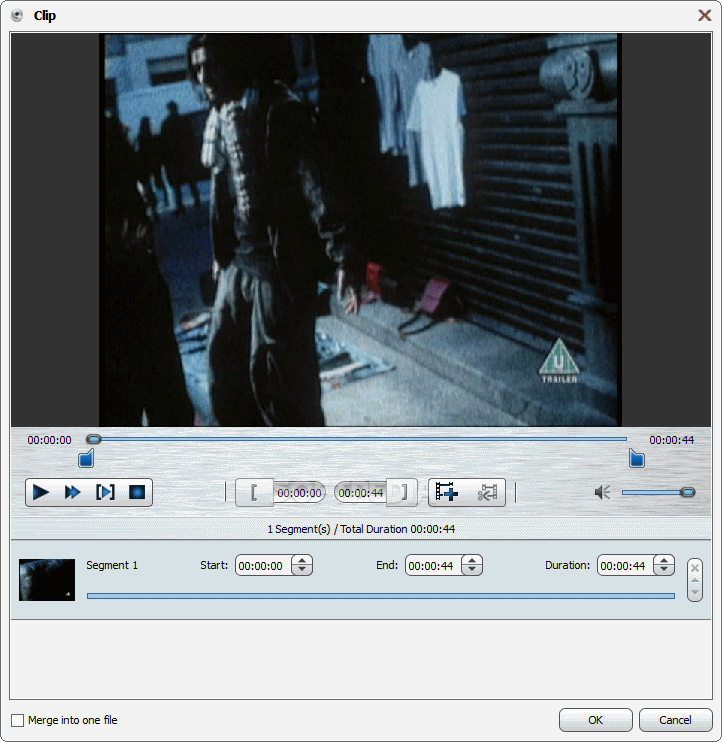Decrease the Segment 1 End time with down arrow

click(472, 570)
